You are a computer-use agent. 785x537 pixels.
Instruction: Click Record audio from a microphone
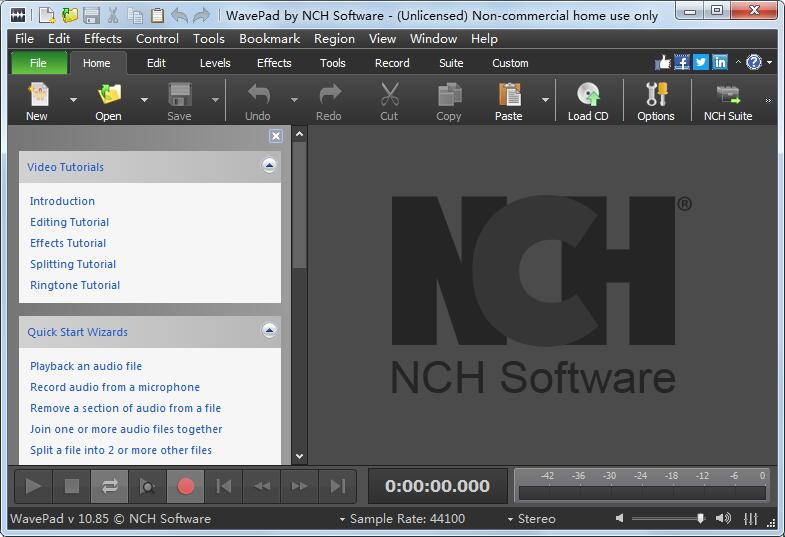tap(115, 387)
